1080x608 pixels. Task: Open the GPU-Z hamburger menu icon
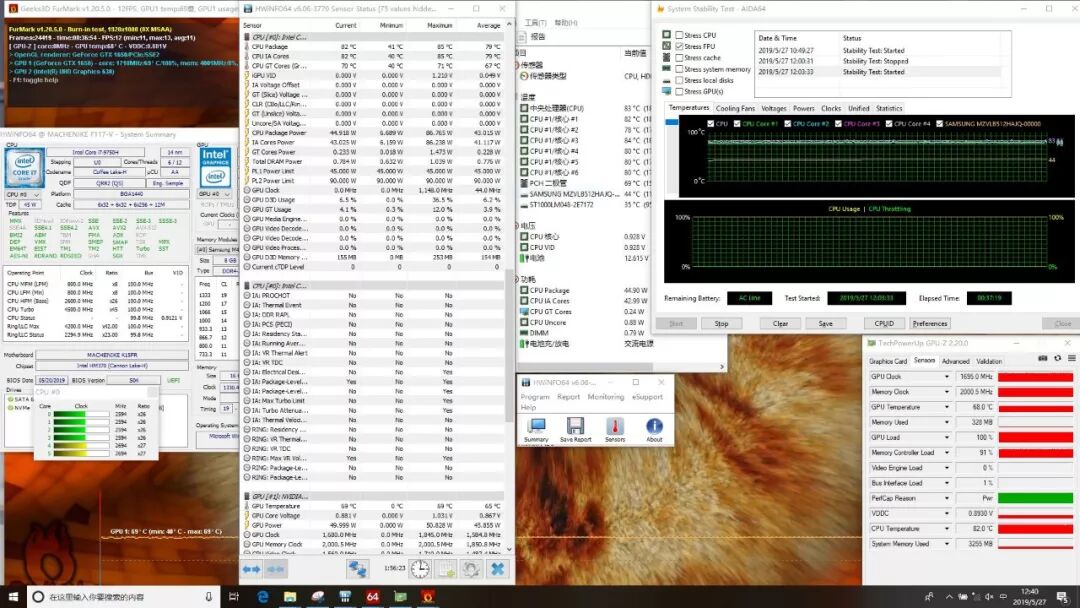1072,359
